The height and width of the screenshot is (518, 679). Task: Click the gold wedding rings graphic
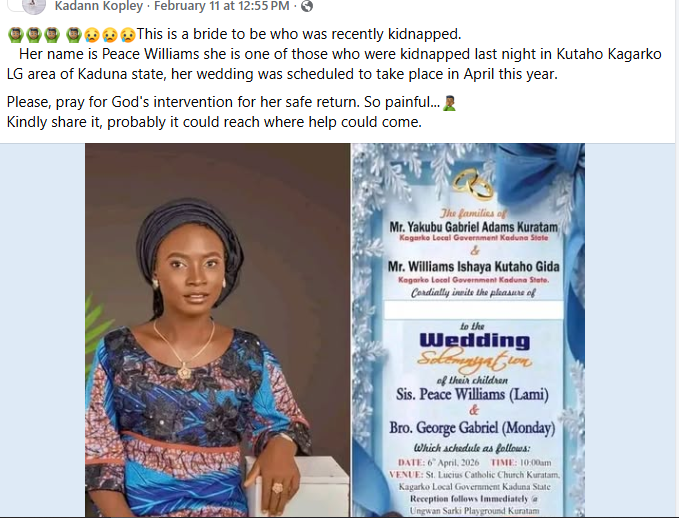[473, 184]
